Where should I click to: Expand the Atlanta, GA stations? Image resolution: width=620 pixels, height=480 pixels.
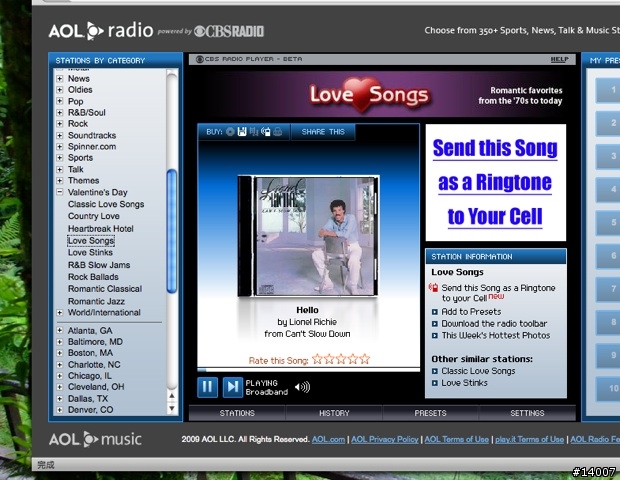pos(60,331)
